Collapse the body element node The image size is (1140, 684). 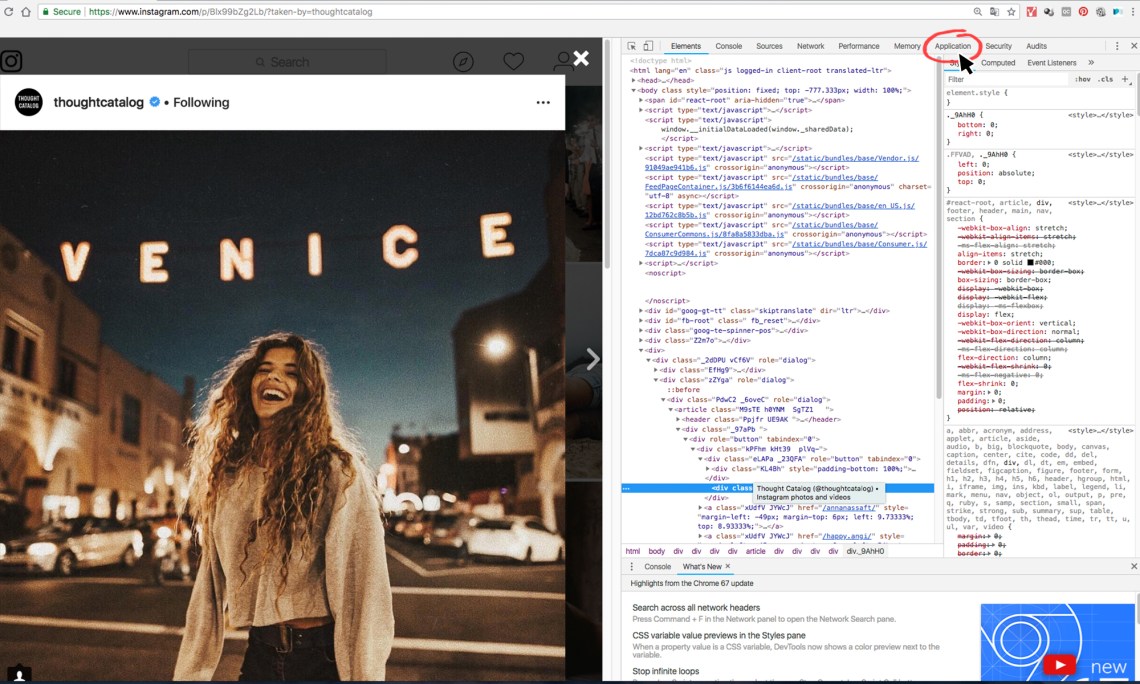[634, 90]
